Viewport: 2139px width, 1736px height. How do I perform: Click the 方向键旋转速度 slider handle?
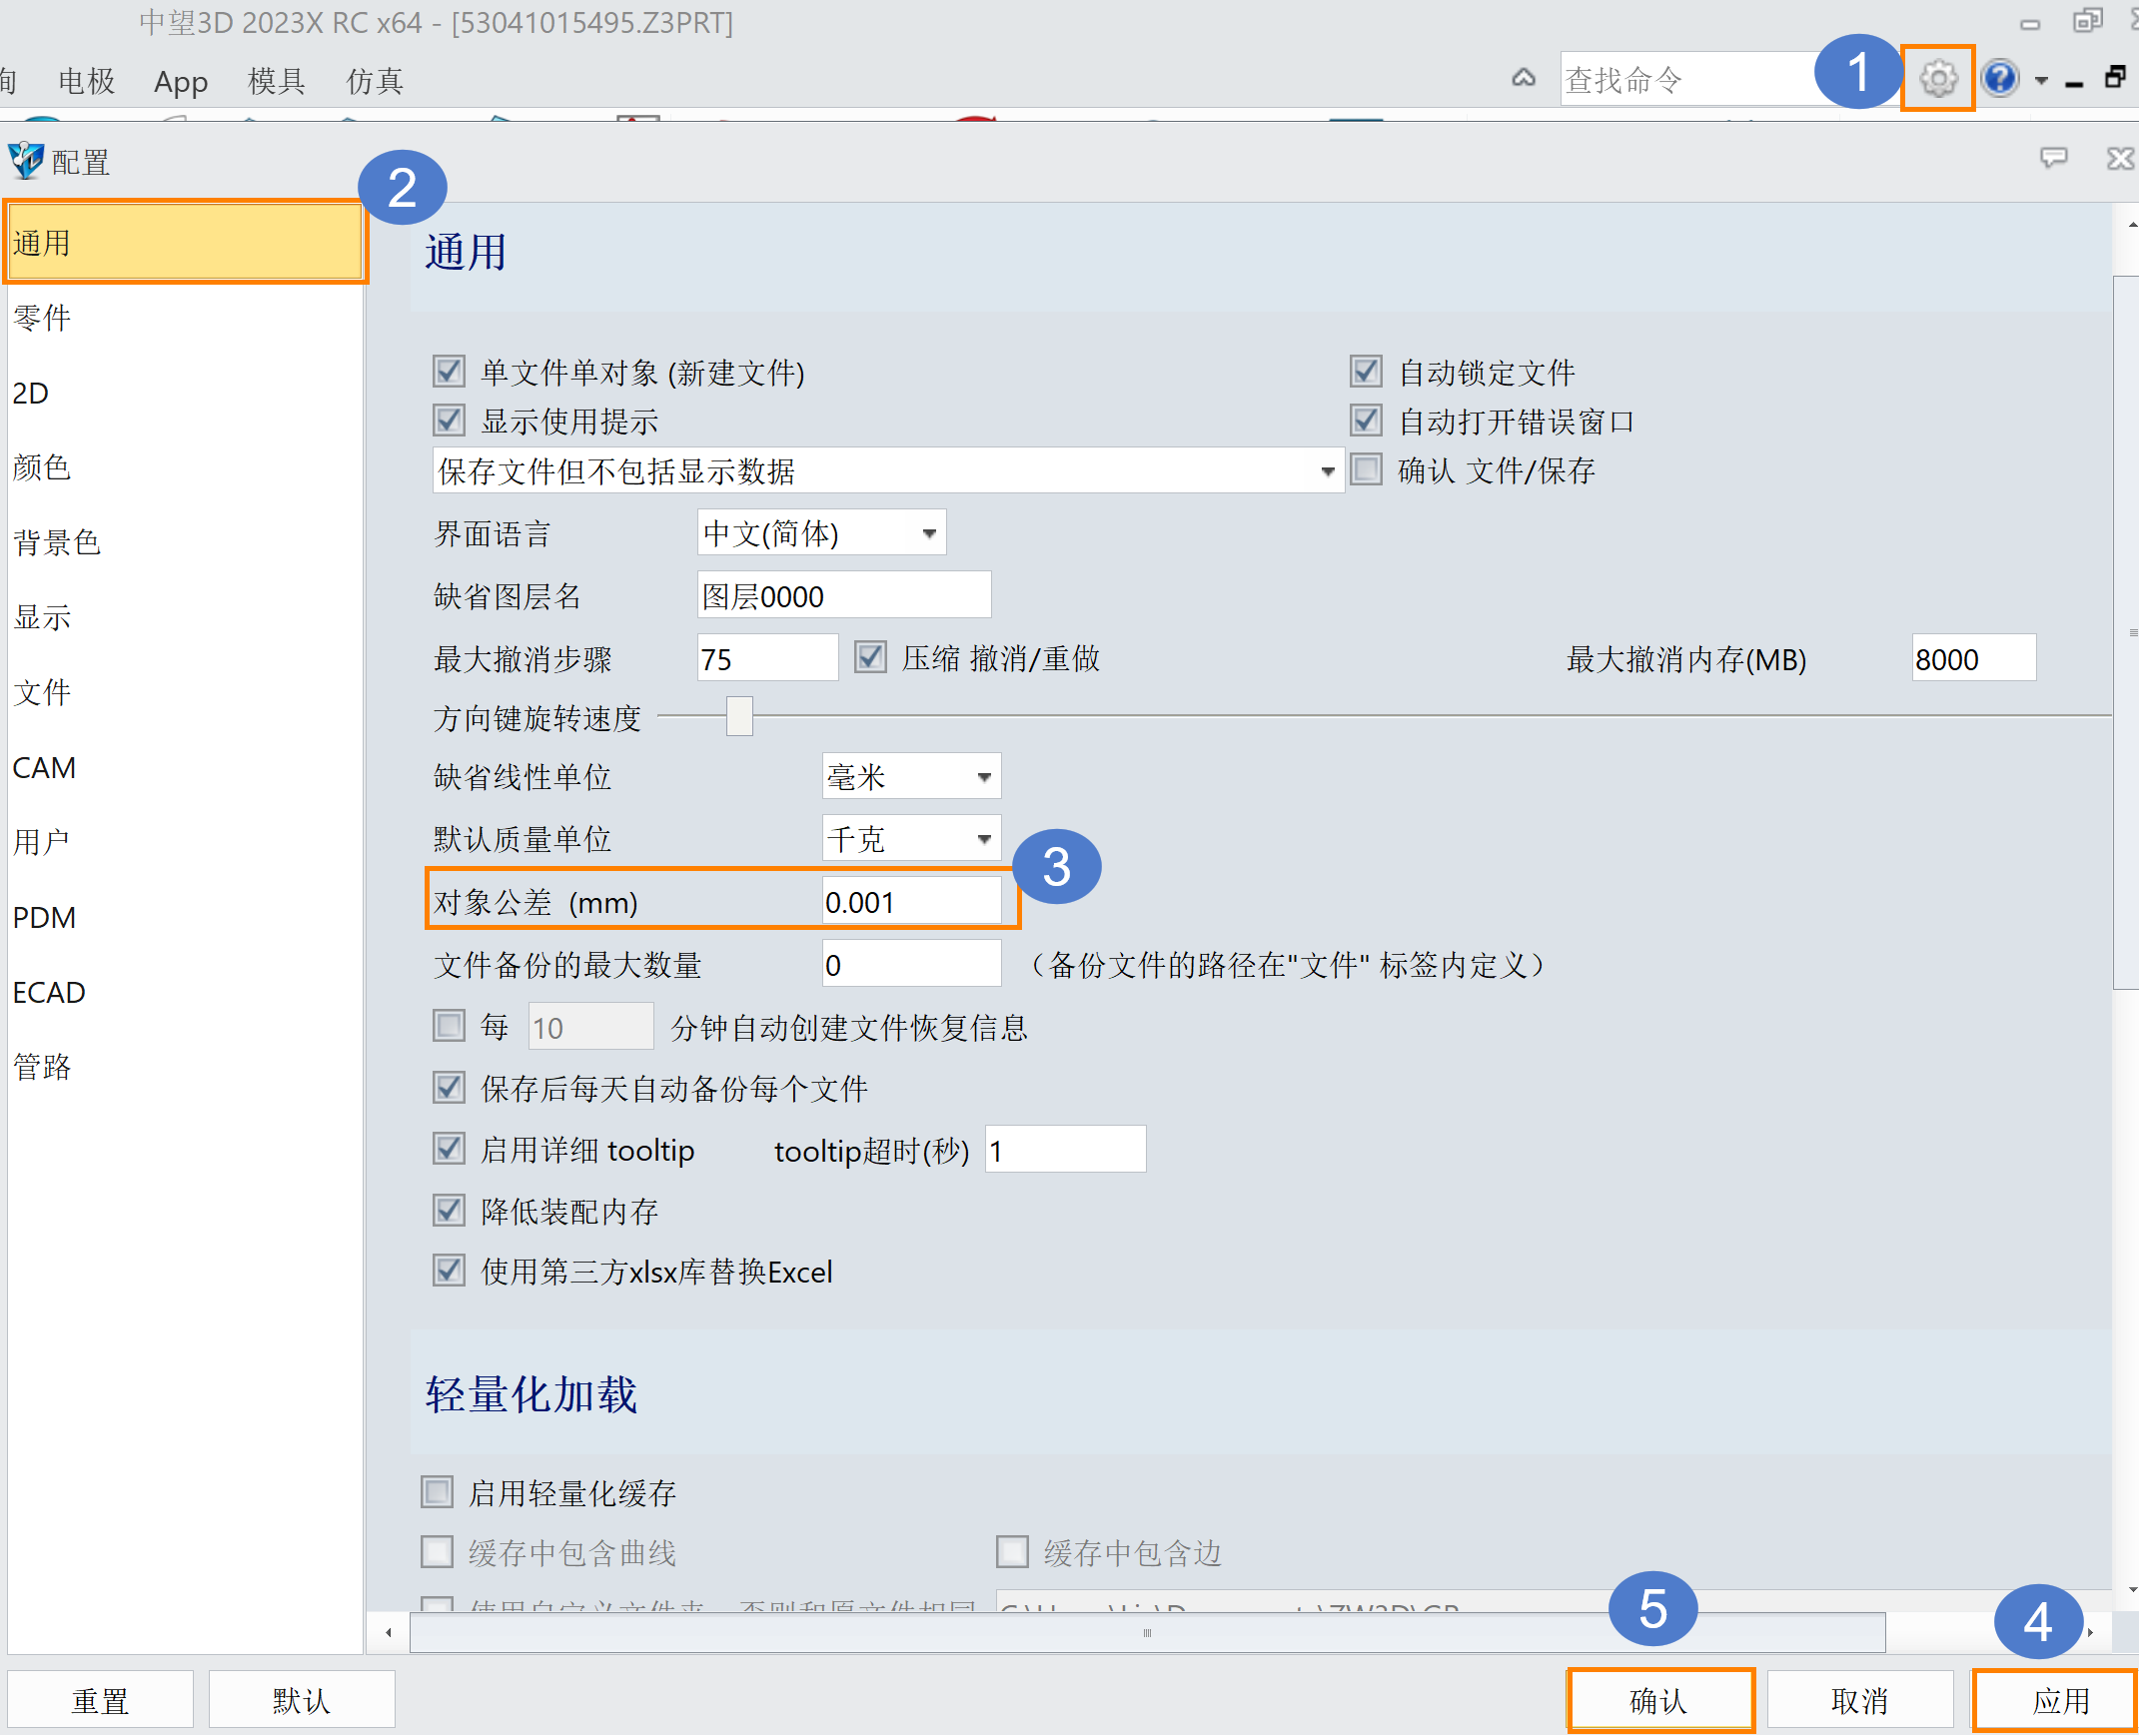(x=739, y=717)
